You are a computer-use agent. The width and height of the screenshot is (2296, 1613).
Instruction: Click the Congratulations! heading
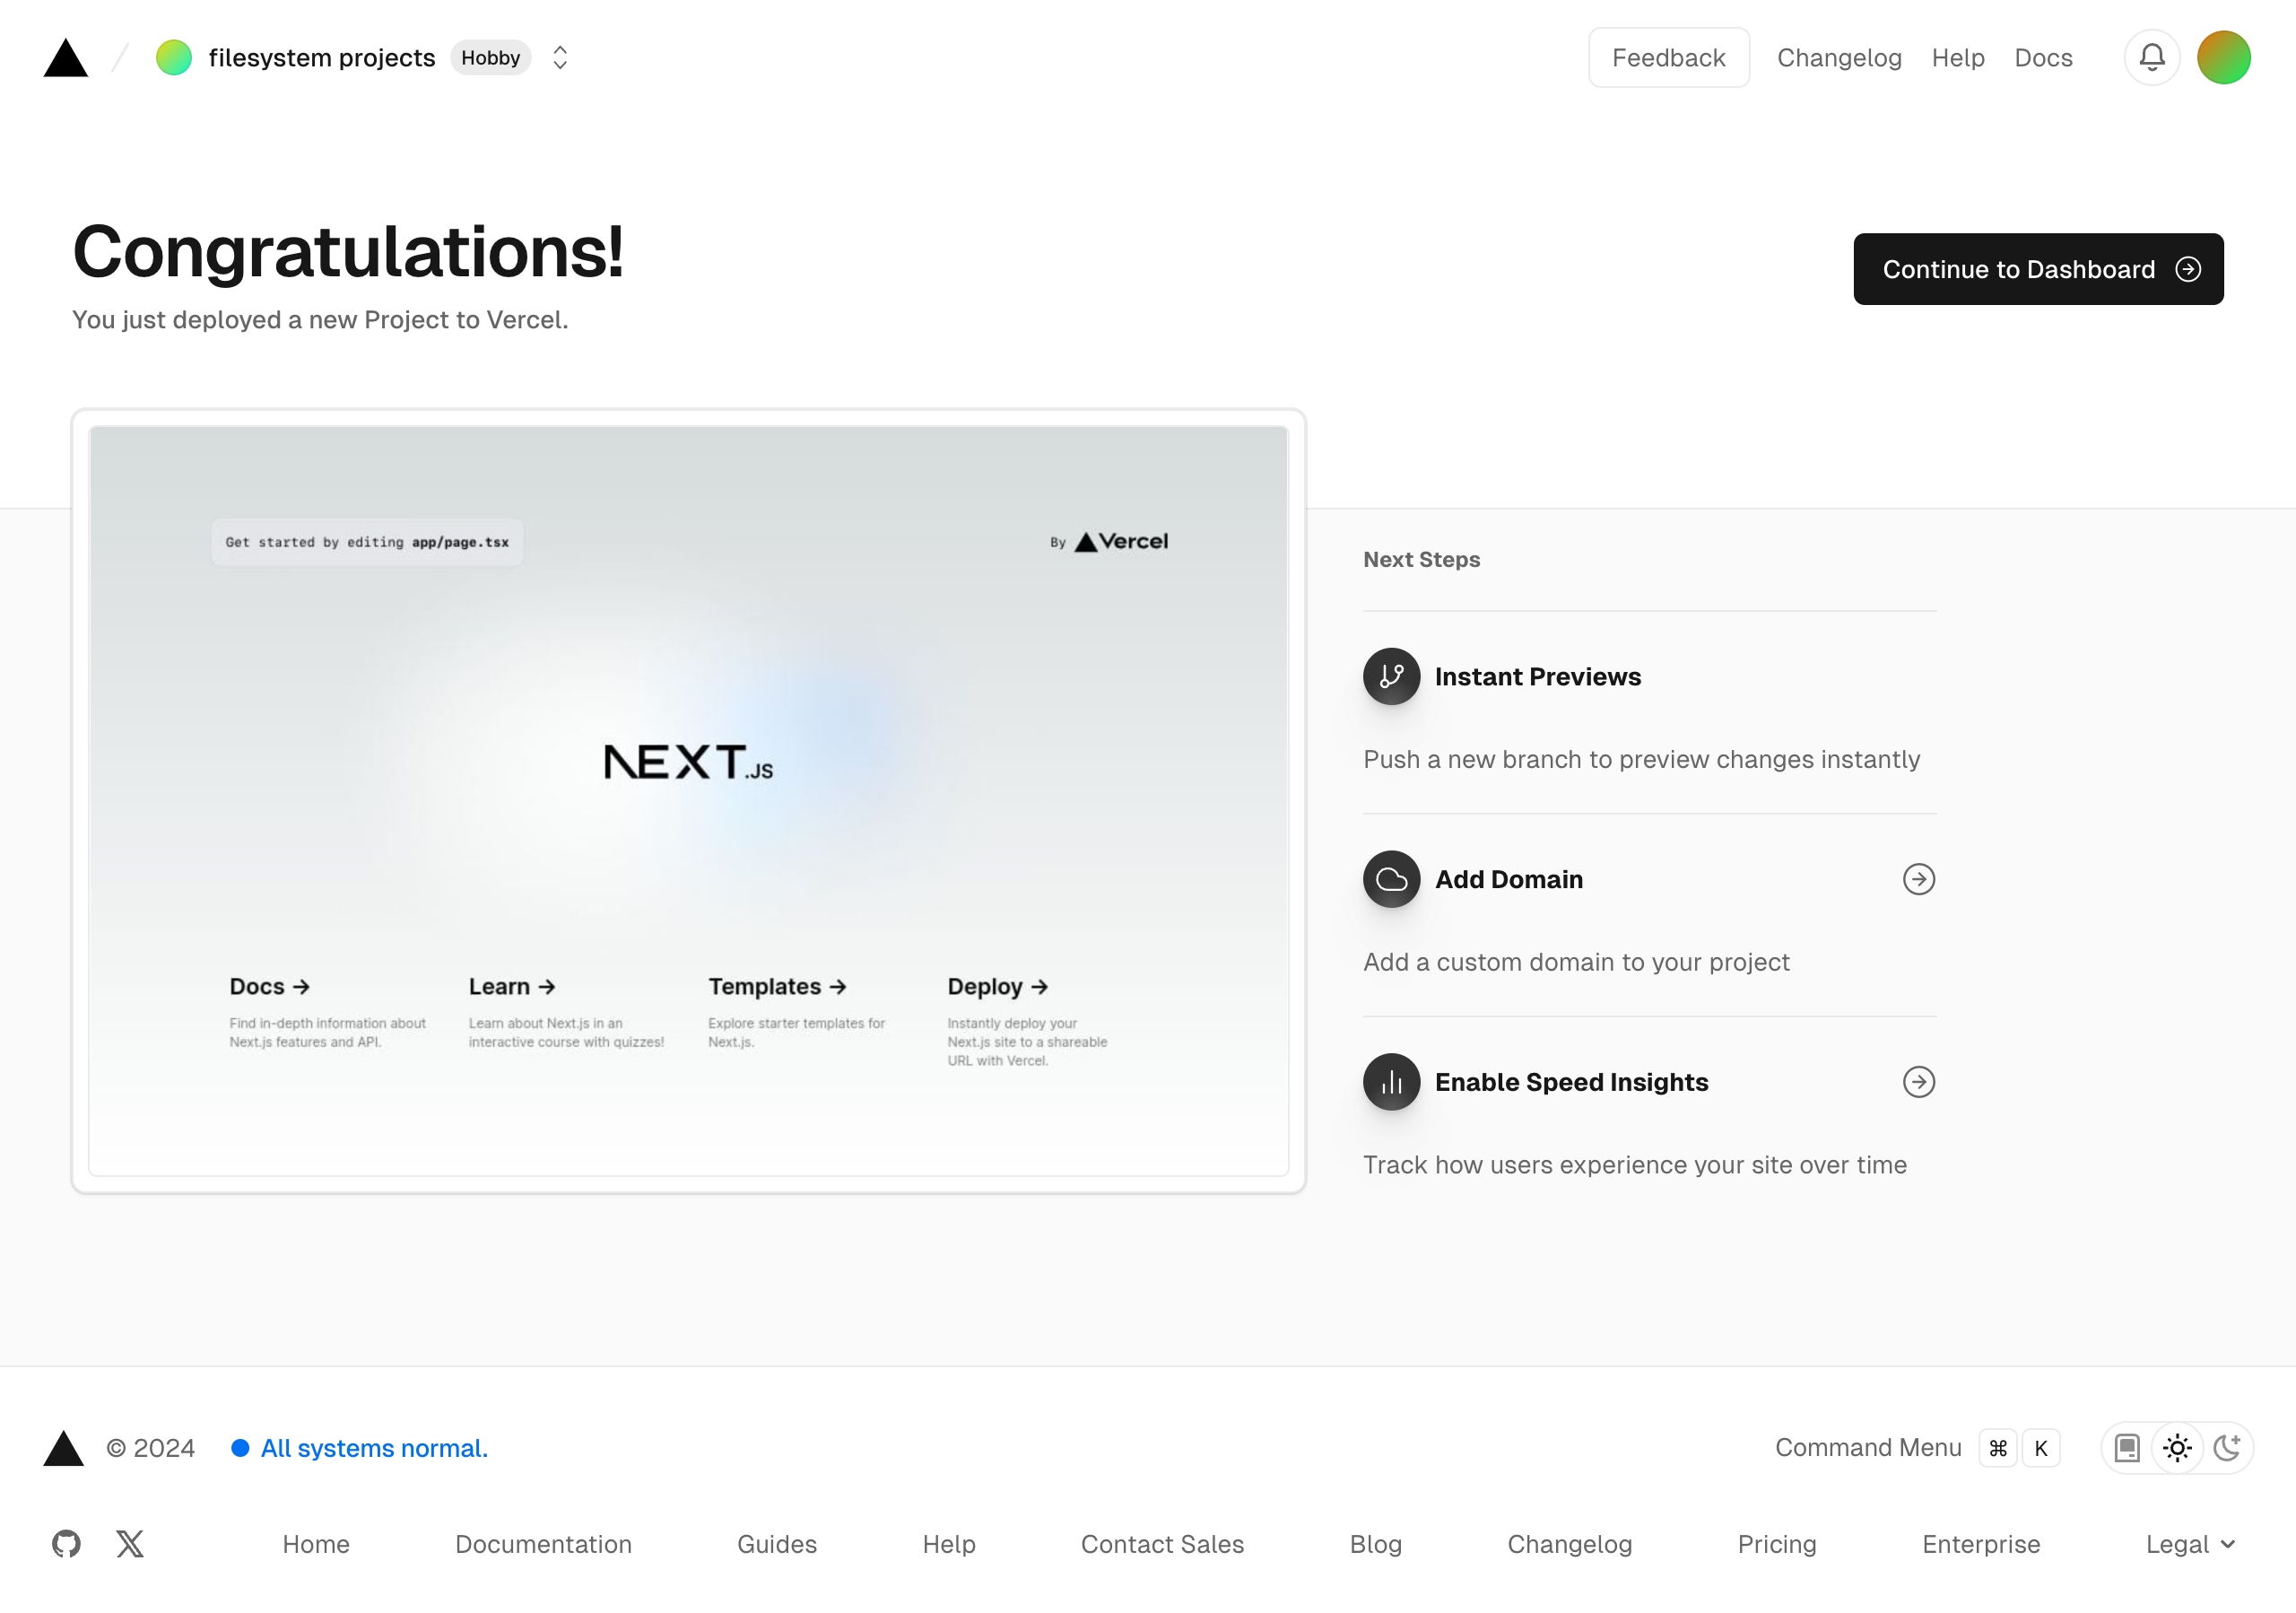348,252
